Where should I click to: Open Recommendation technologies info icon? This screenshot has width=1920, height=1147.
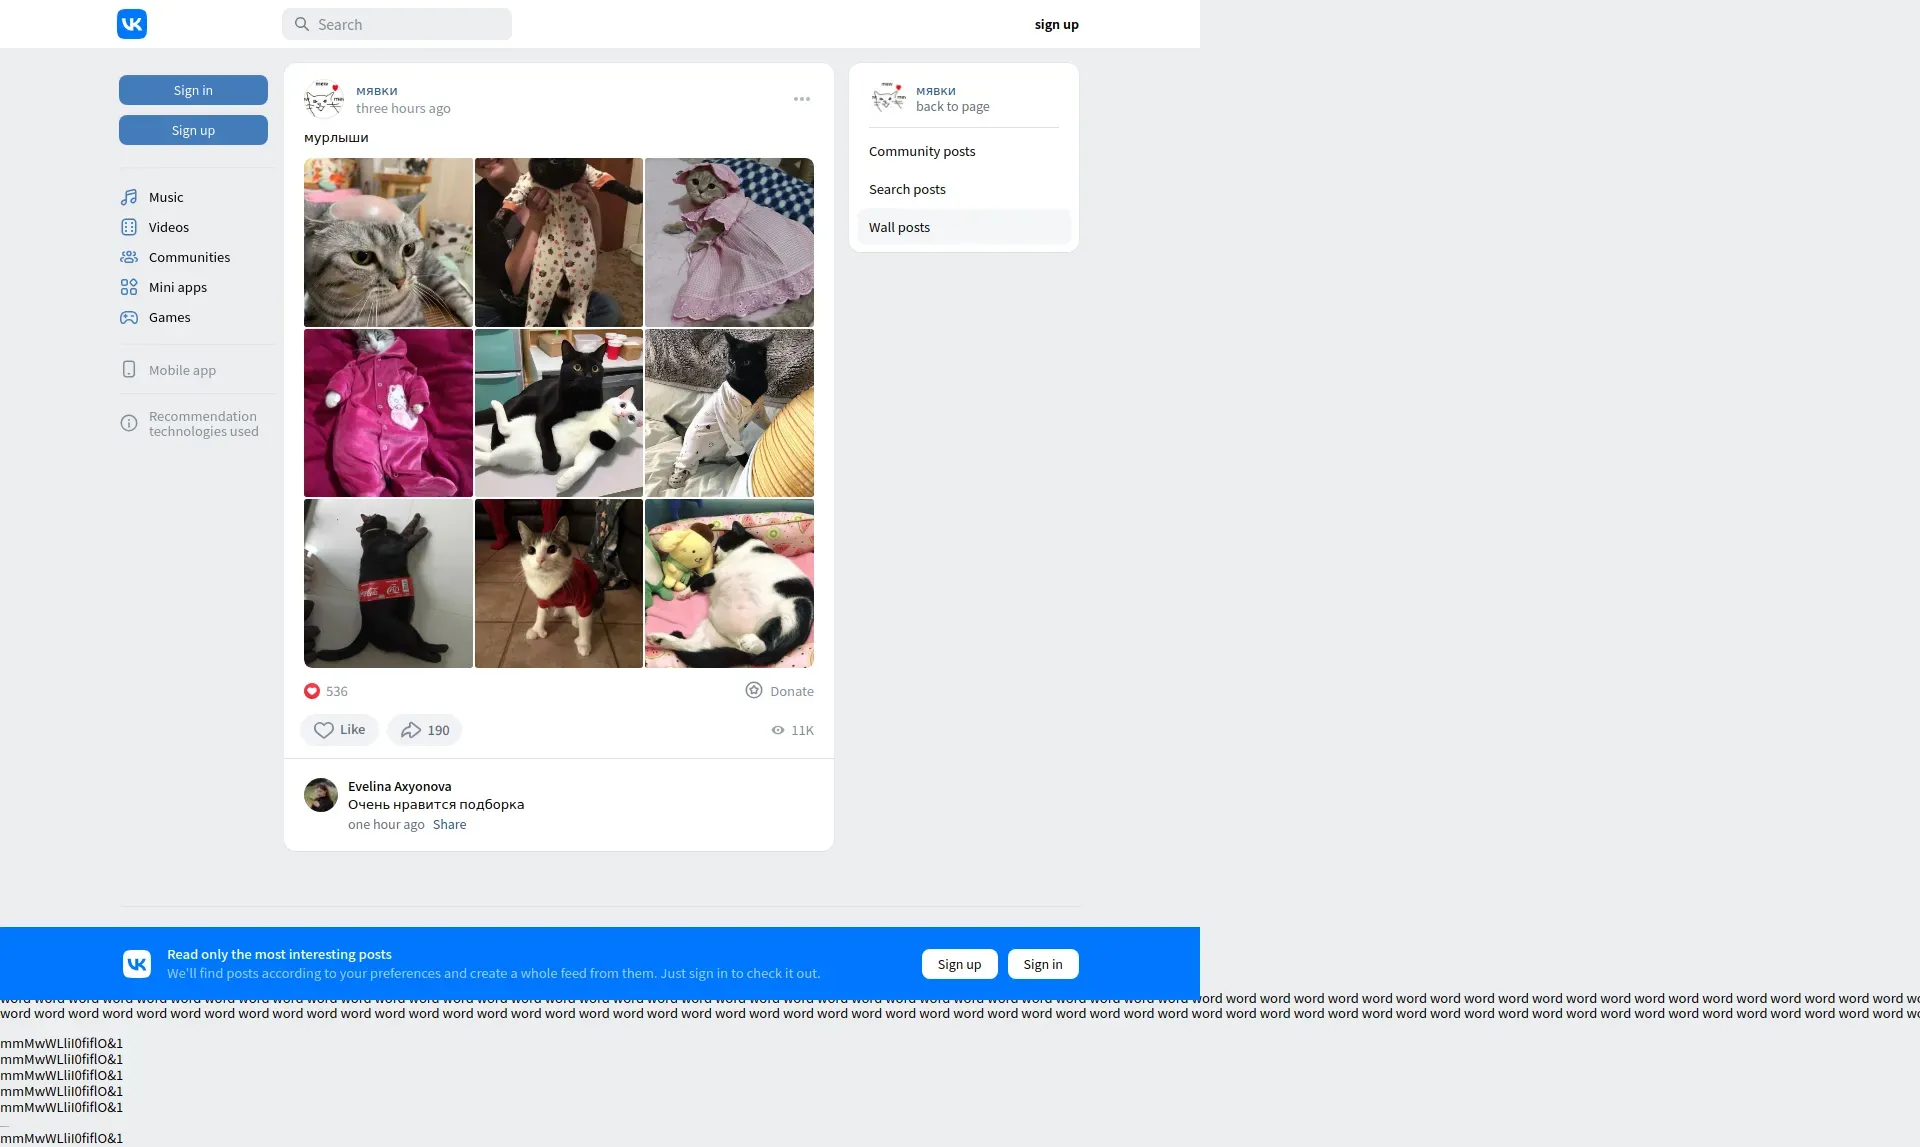click(129, 423)
